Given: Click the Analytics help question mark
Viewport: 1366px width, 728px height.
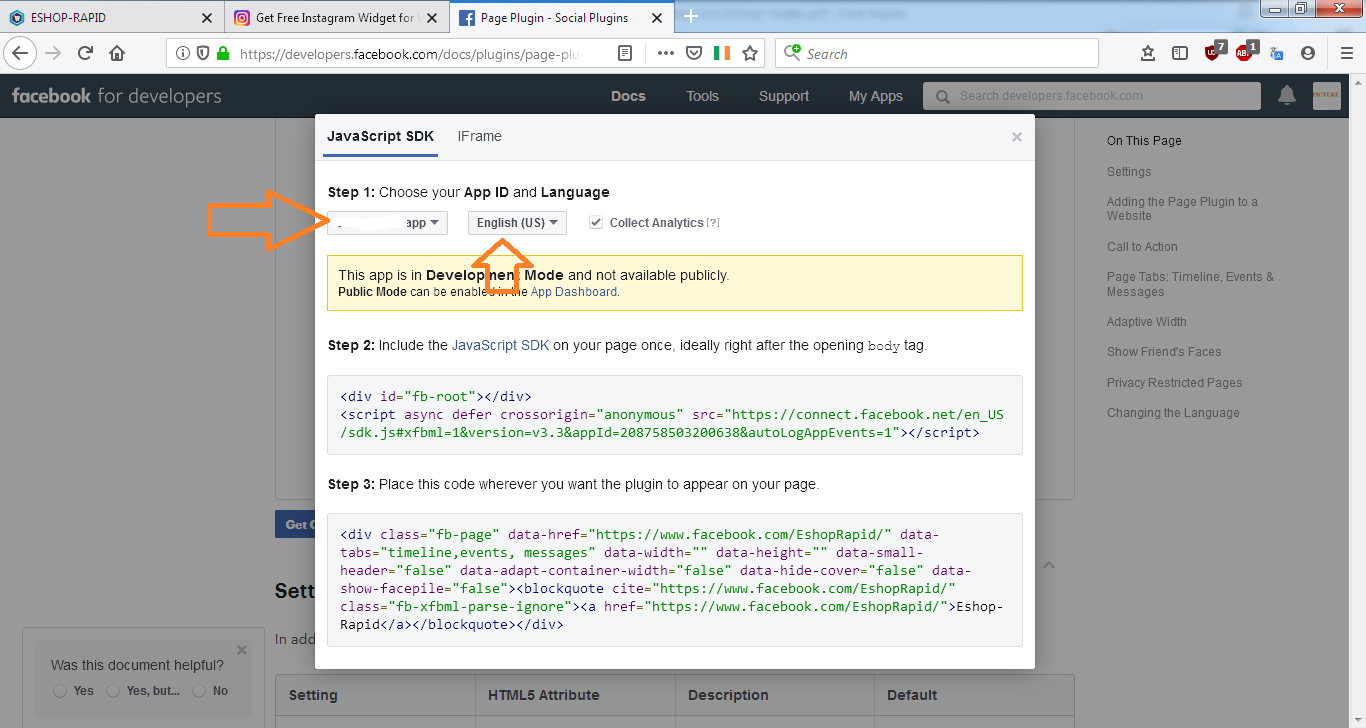Looking at the screenshot, I should [x=713, y=223].
